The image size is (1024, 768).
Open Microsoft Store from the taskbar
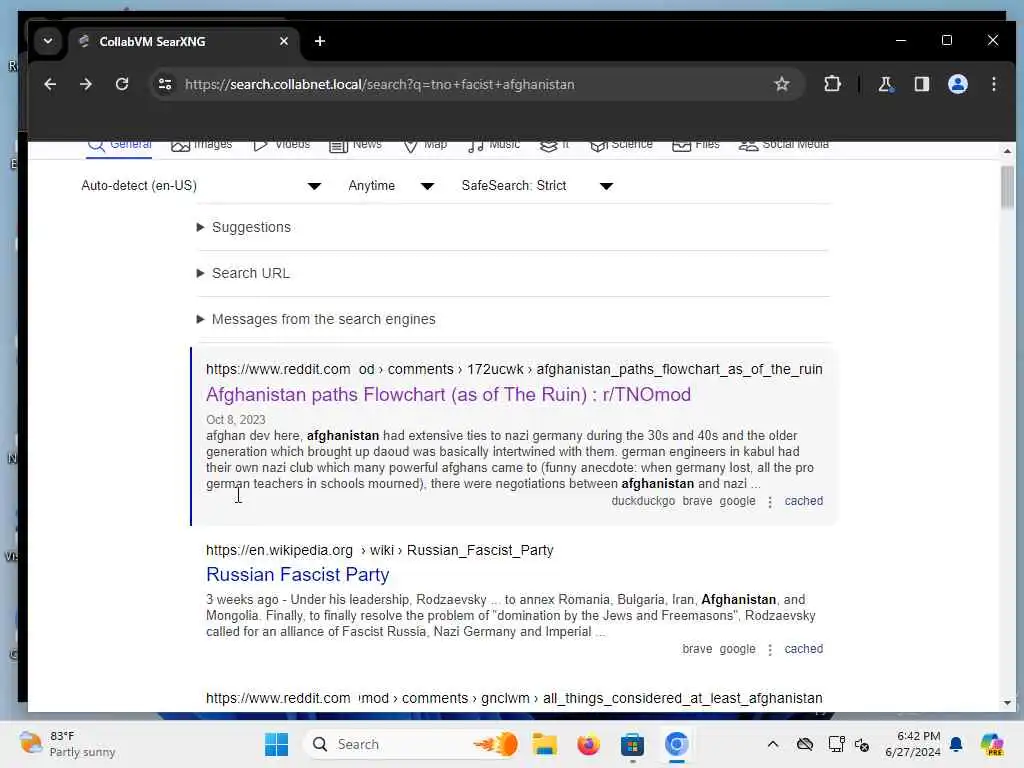[x=632, y=744]
